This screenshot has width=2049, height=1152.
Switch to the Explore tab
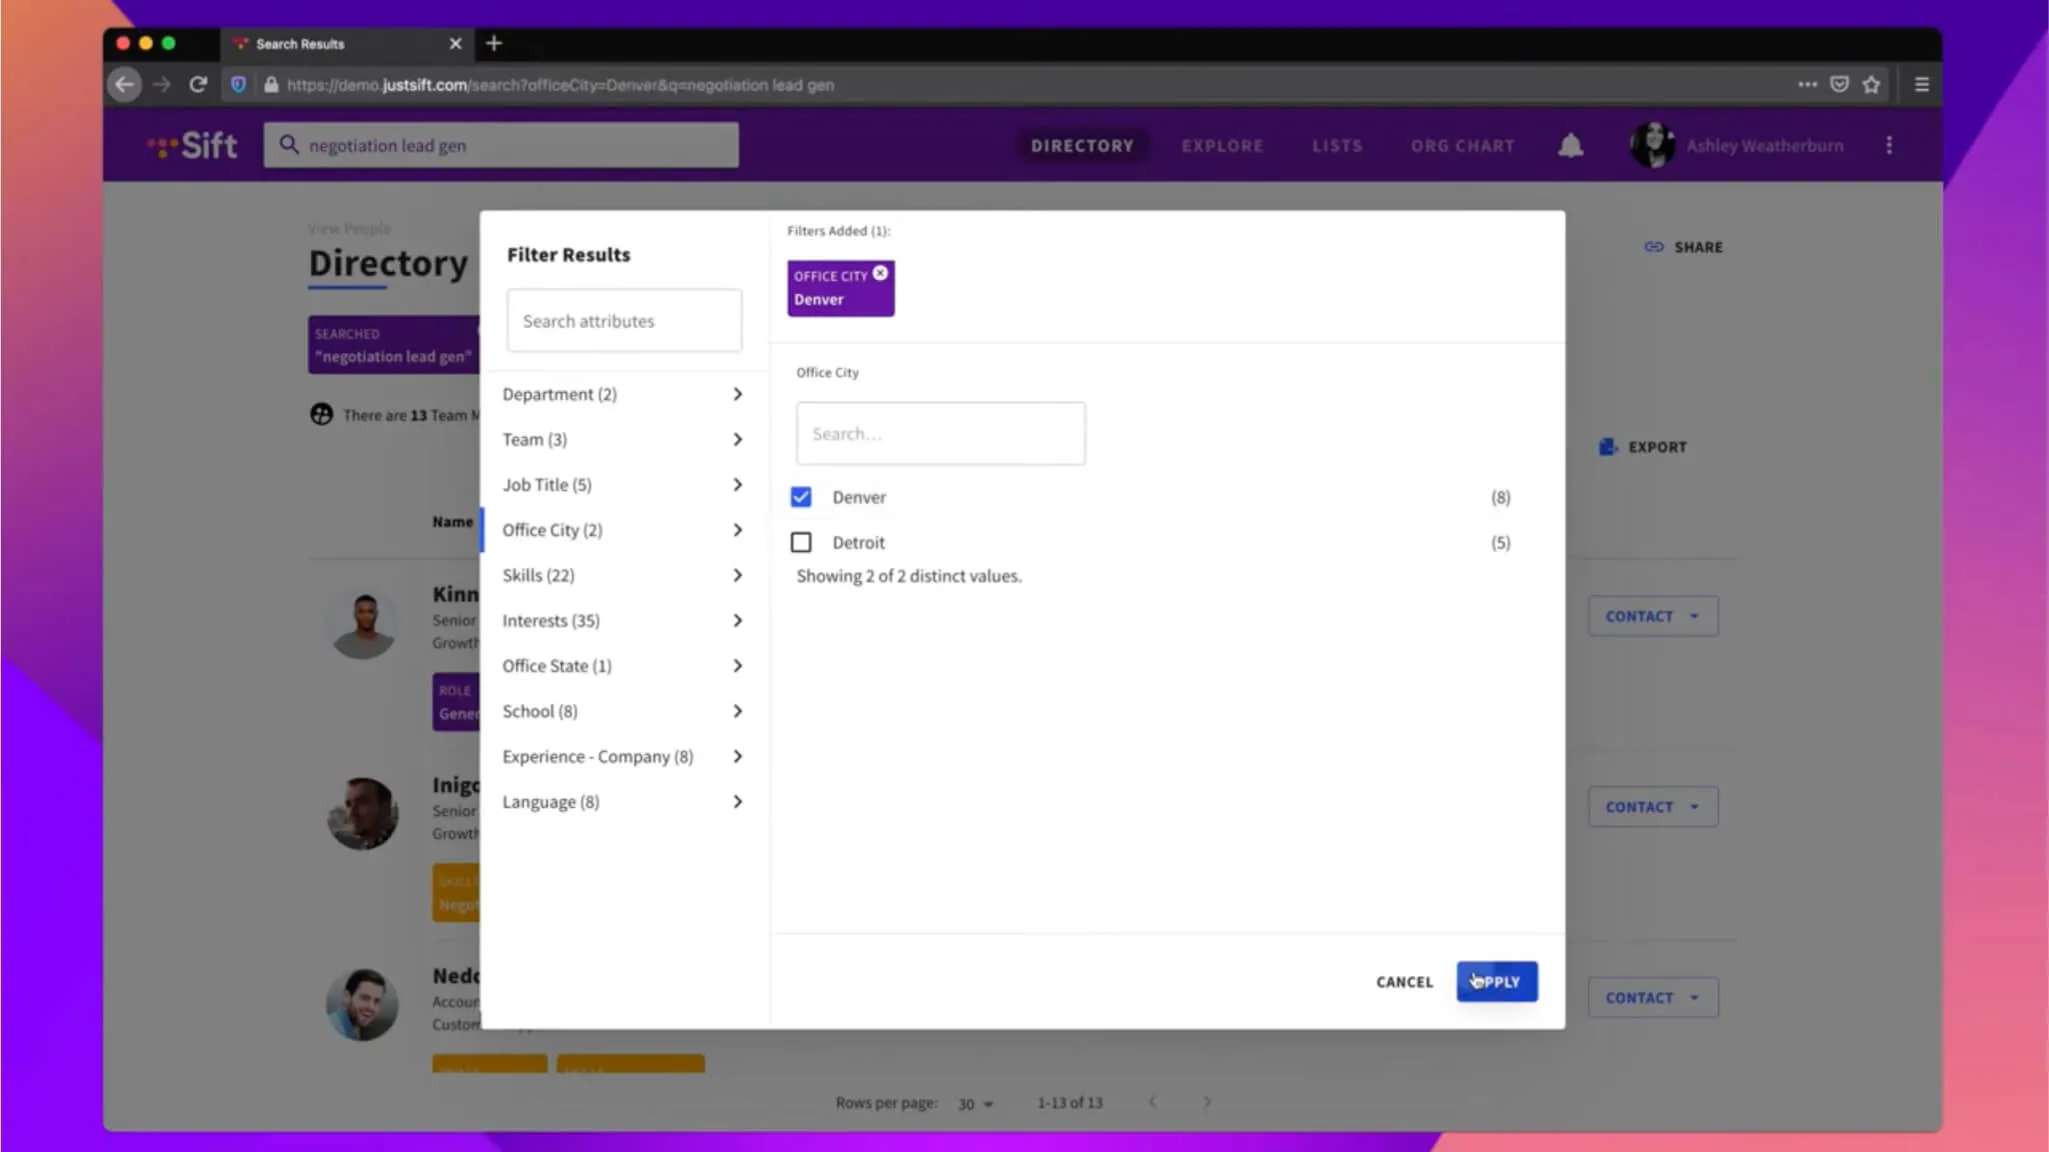[1222, 146]
